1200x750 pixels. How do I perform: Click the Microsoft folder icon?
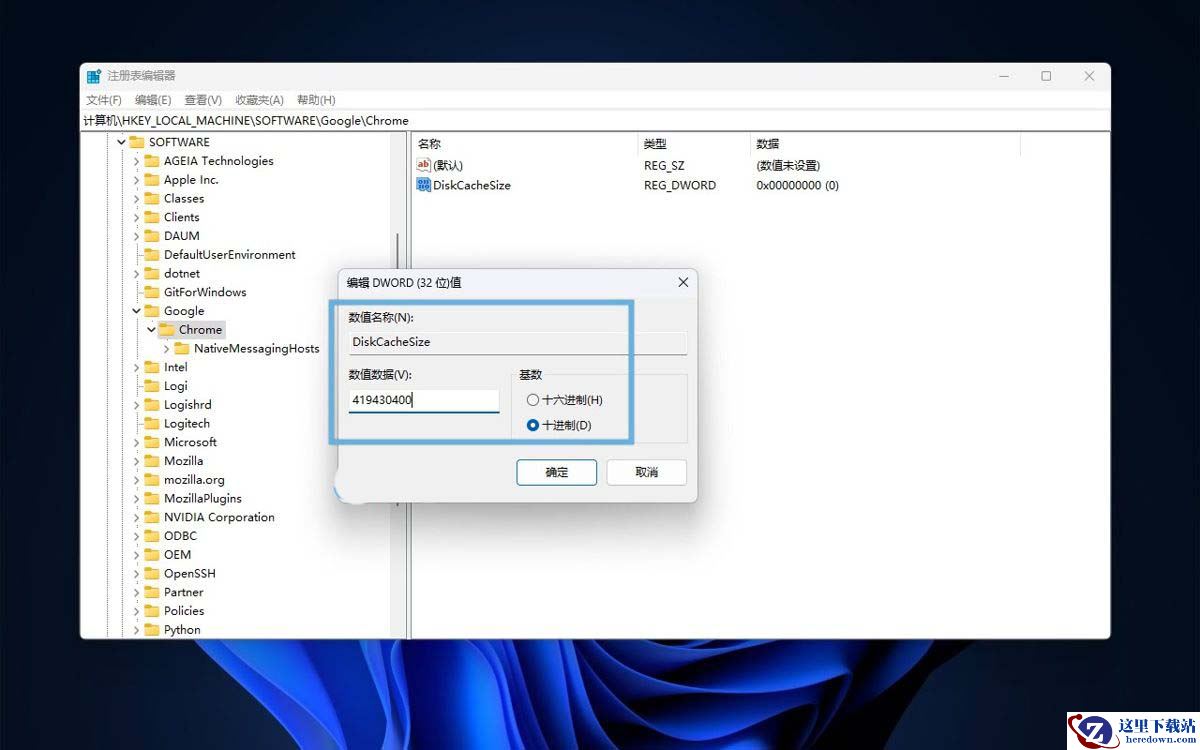coord(152,442)
